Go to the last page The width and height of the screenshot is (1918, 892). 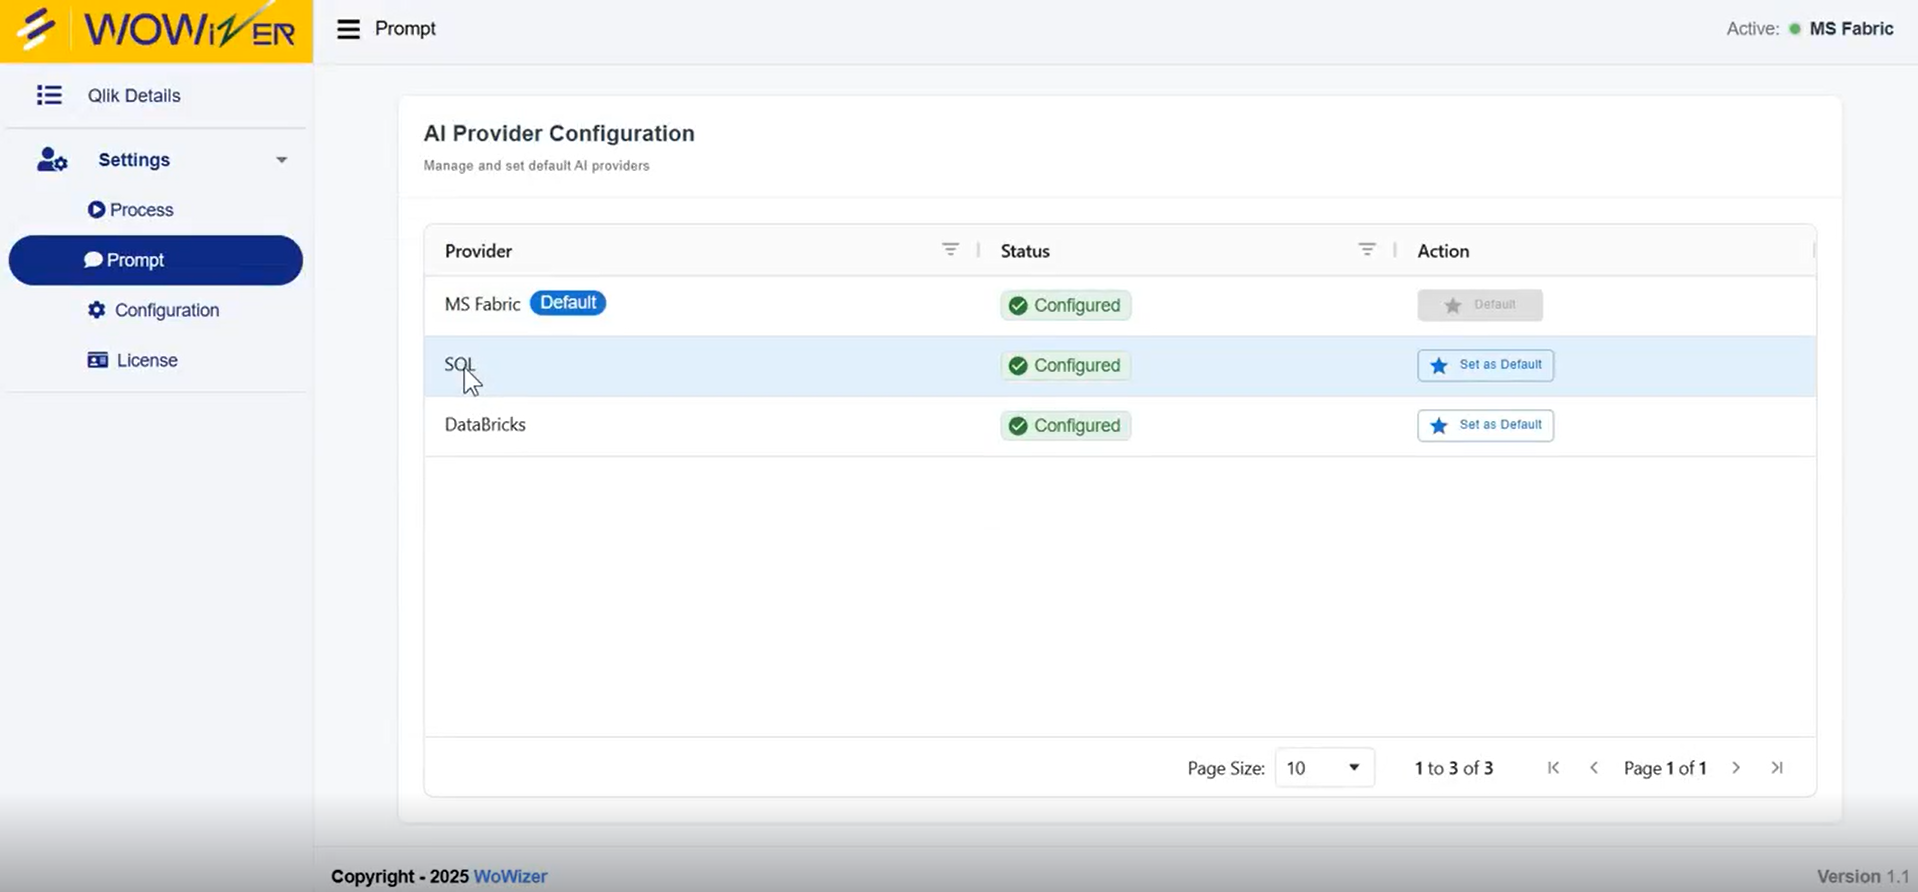[x=1777, y=768]
